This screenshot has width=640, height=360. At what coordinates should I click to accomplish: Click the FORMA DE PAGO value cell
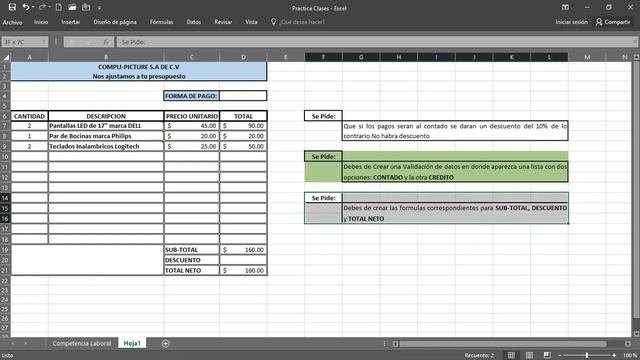coord(243,96)
